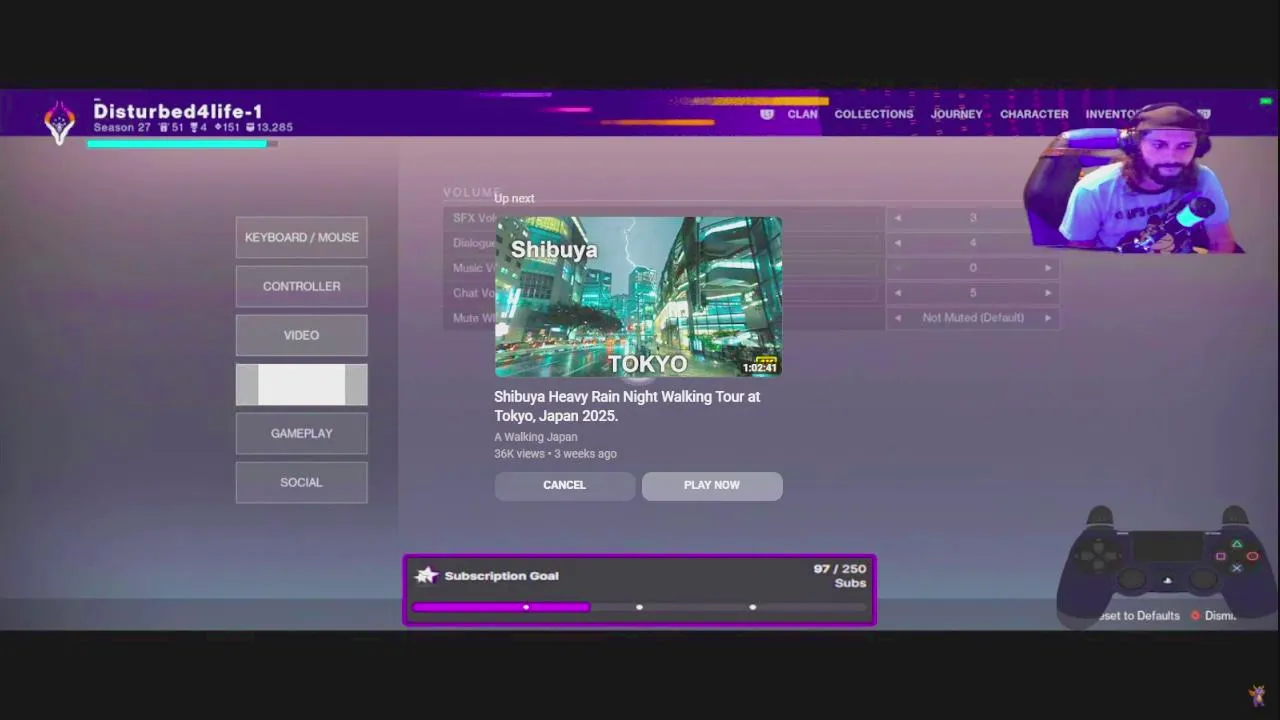
Task: Select the CONTROLLER settings category
Action: [301, 286]
